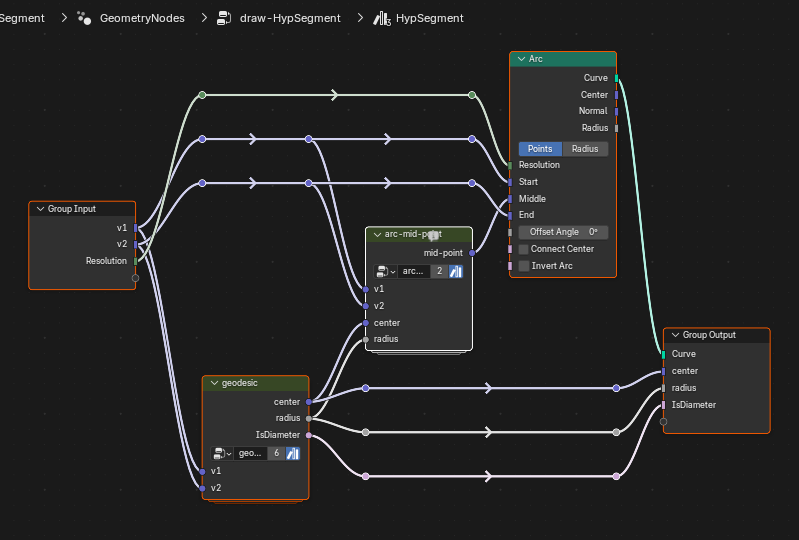
Task: Click the draw-HypSegment node group icon in breadcrumb
Action: (x=224, y=18)
